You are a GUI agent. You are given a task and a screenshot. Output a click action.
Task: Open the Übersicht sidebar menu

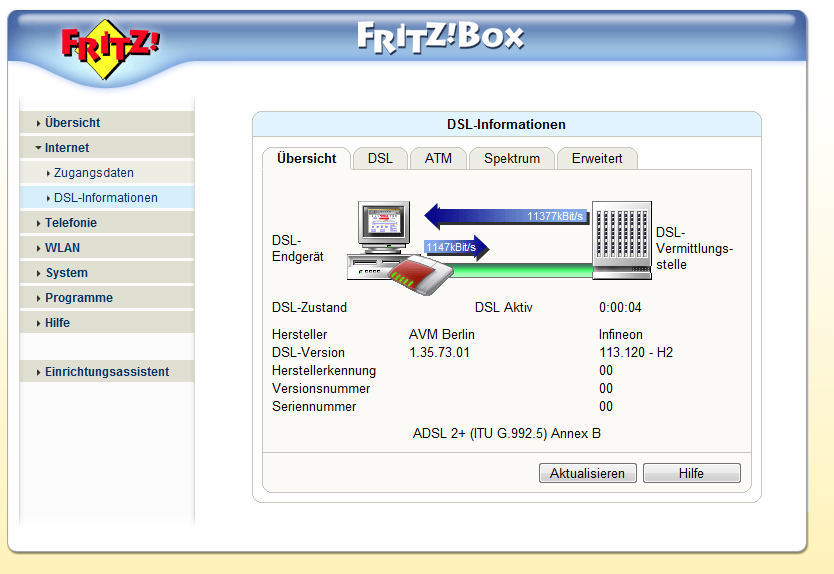point(107,123)
